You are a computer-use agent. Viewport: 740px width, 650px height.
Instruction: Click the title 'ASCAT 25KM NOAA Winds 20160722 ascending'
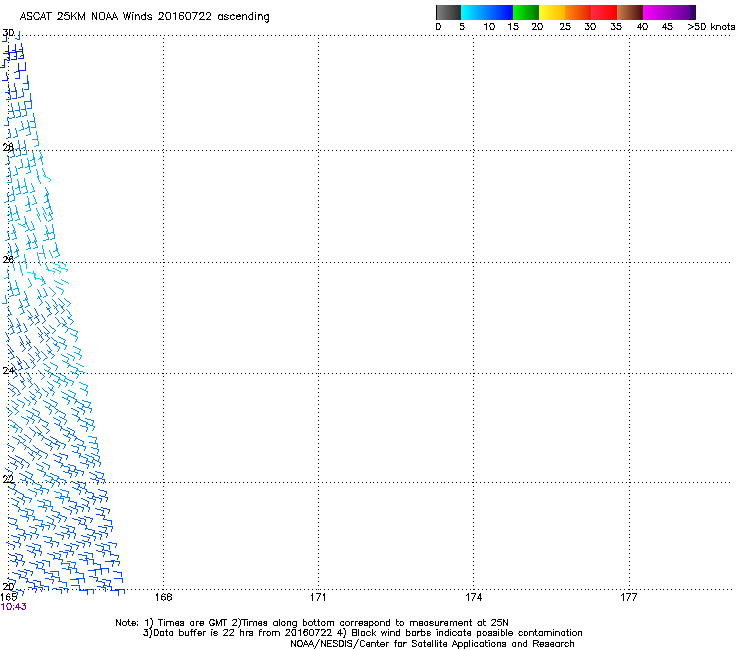(x=144, y=17)
